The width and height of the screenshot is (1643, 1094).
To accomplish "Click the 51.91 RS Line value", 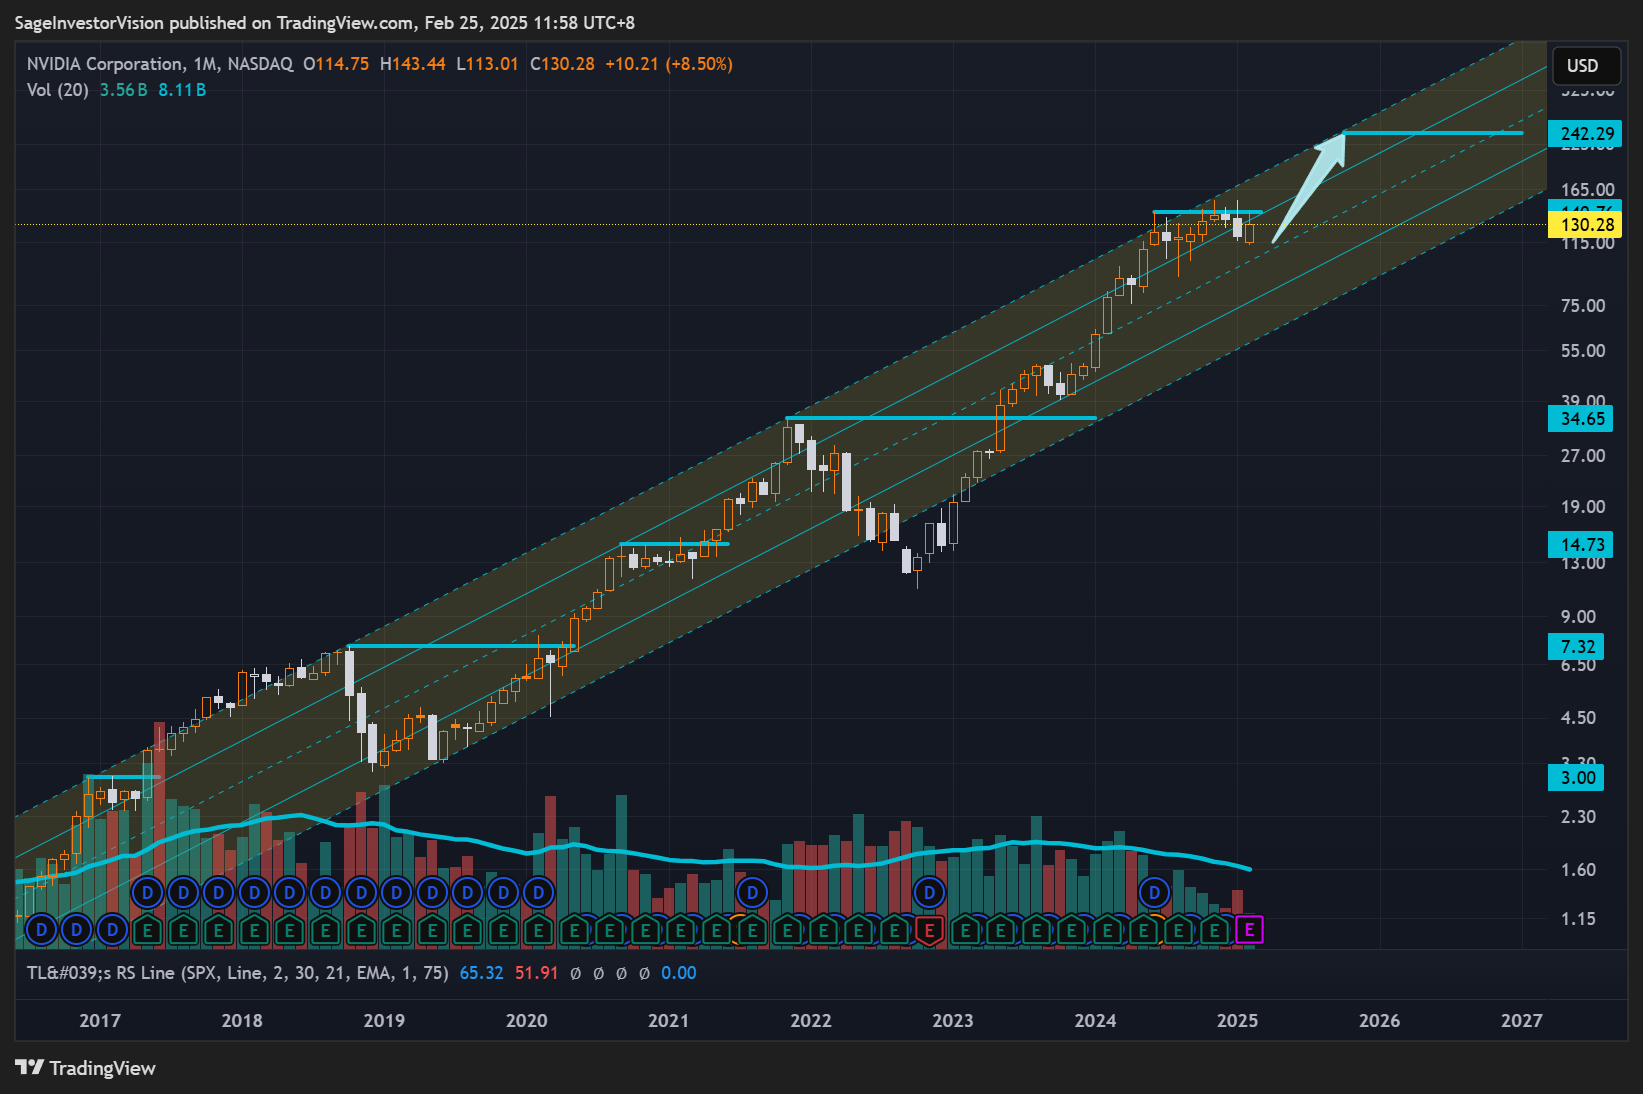I will coord(537,973).
